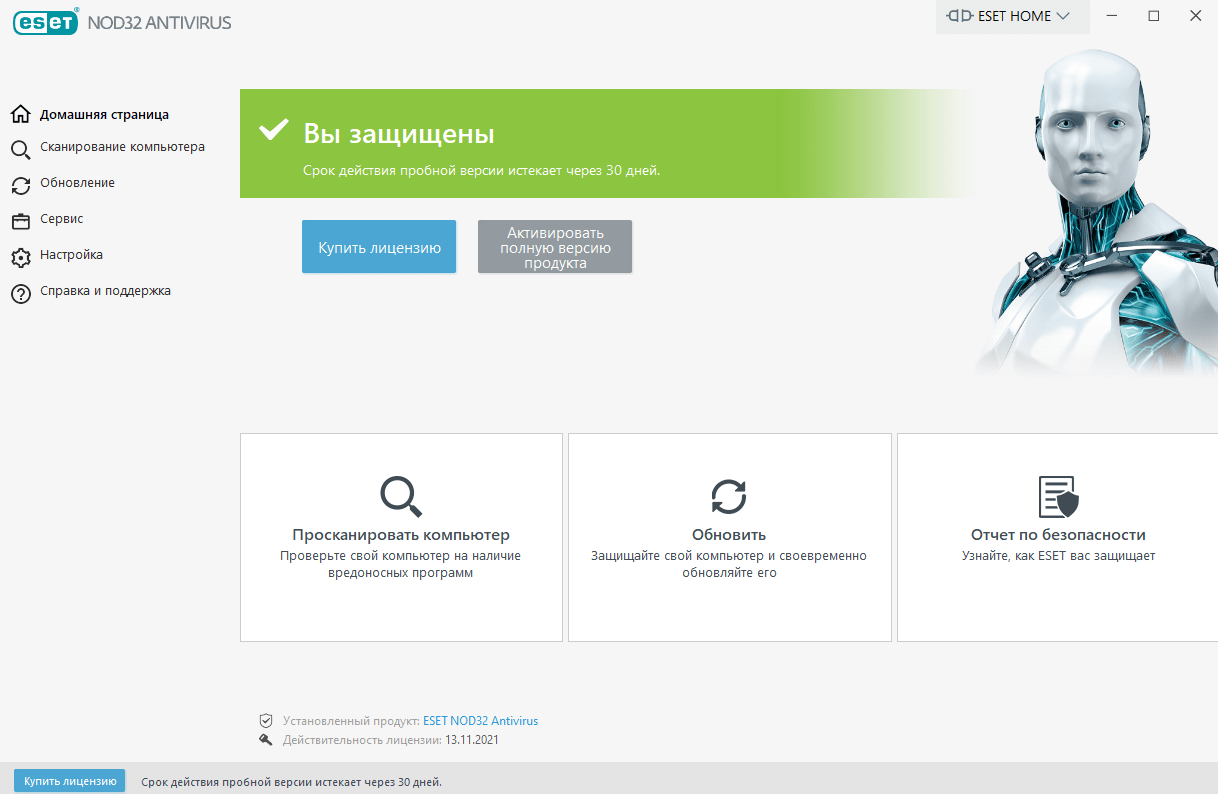Click the ESET HOME connection icon

pos(959,16)
